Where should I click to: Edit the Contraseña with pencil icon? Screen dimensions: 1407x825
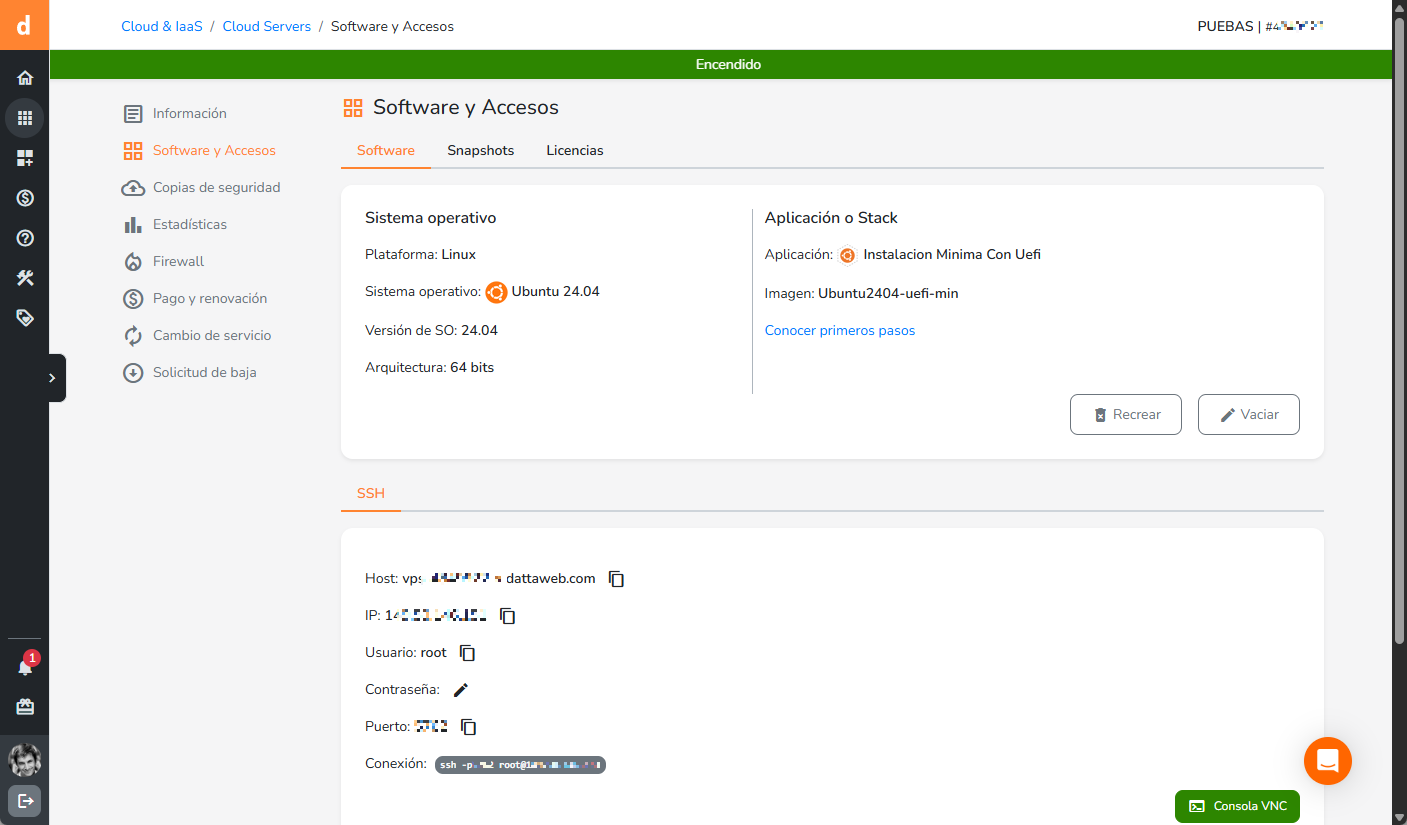461,690
